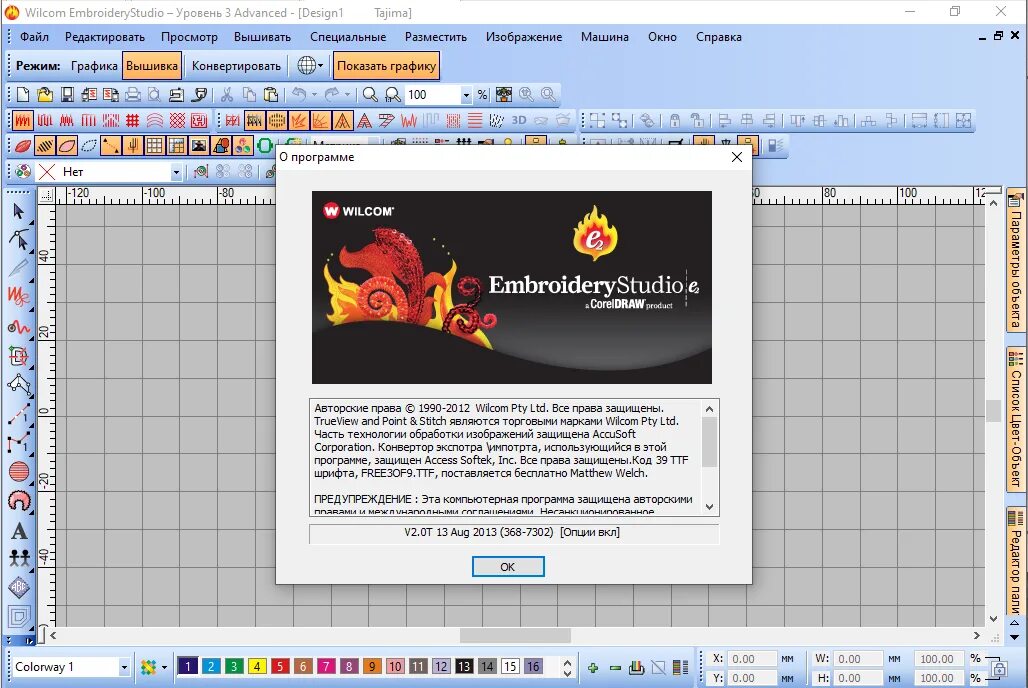Select color swatch 4 yellow
1028x688 pixels.
(x=257, y=667)
